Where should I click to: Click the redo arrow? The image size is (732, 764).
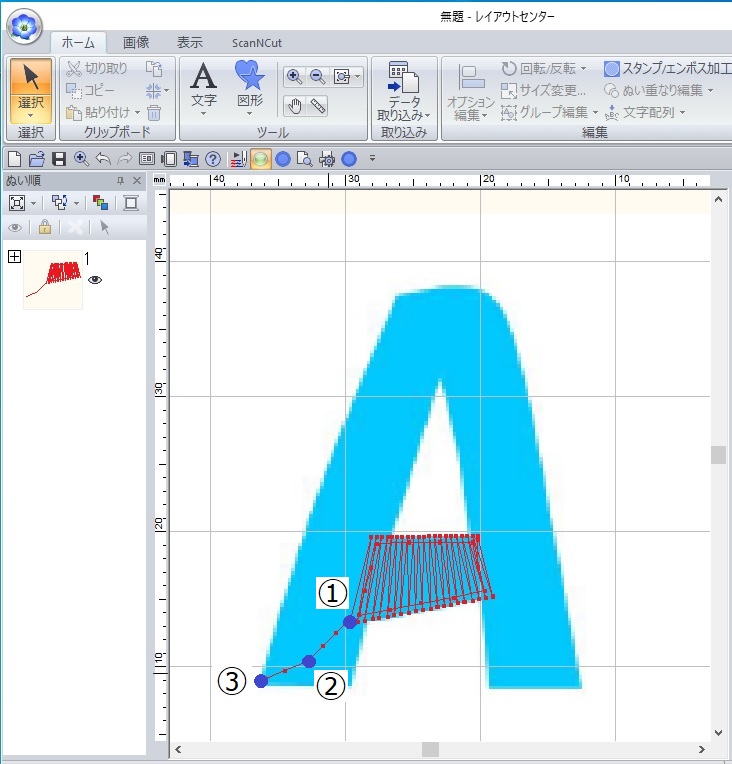tap(125, 159)
